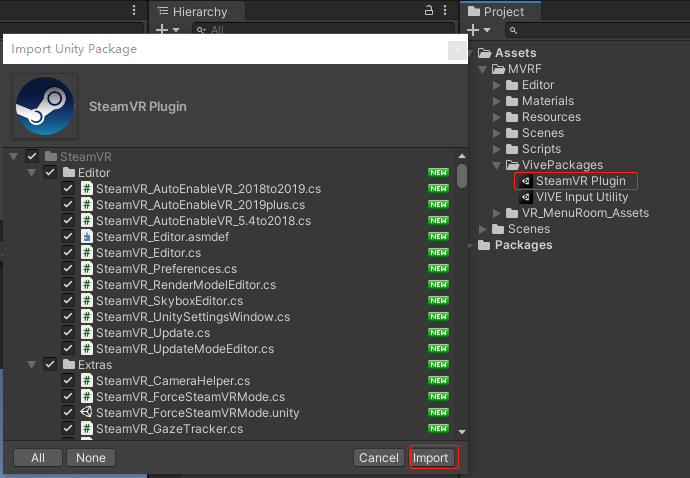Click the Packages folder icon

(484, 245)
